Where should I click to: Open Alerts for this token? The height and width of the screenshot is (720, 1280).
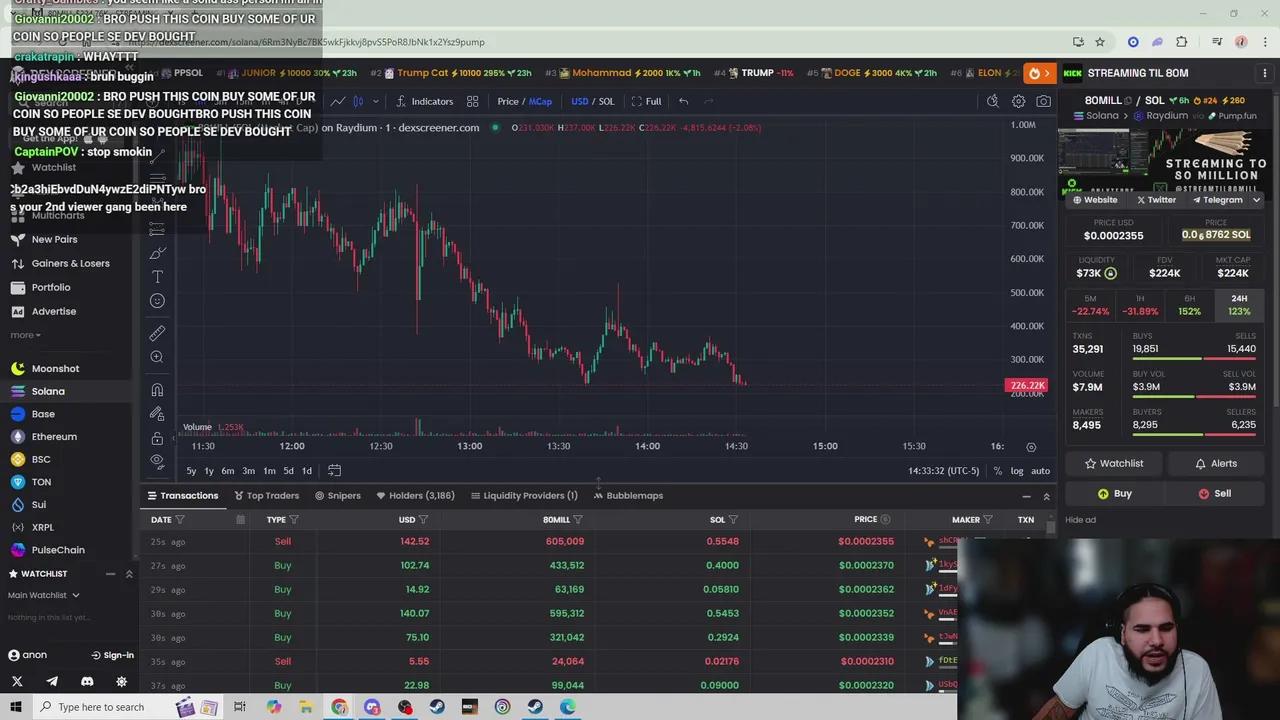(1216, 463)
